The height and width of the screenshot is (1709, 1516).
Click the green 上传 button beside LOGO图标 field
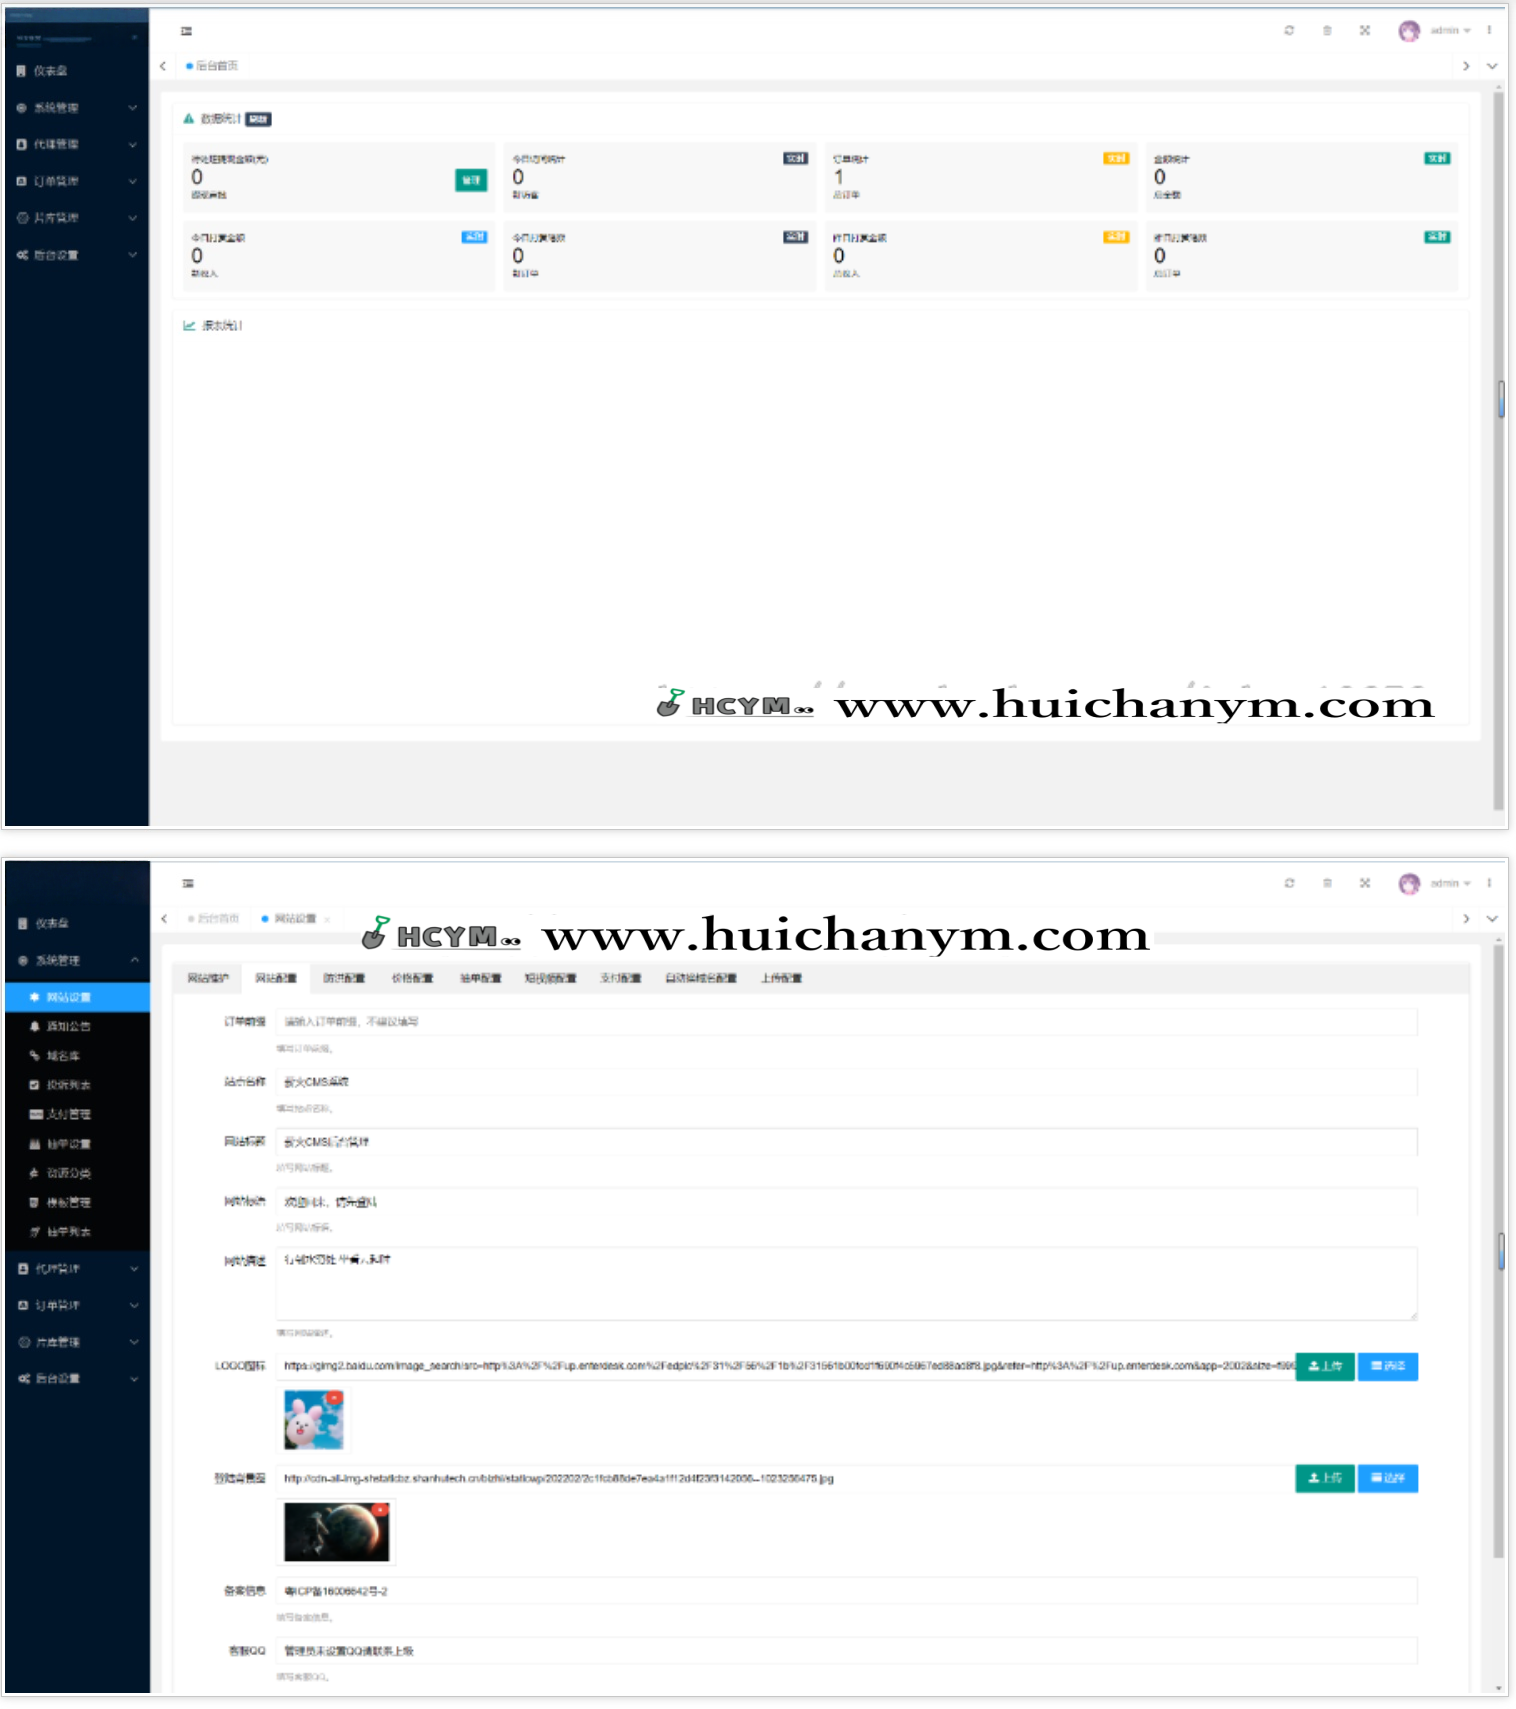(1324, 1366)
